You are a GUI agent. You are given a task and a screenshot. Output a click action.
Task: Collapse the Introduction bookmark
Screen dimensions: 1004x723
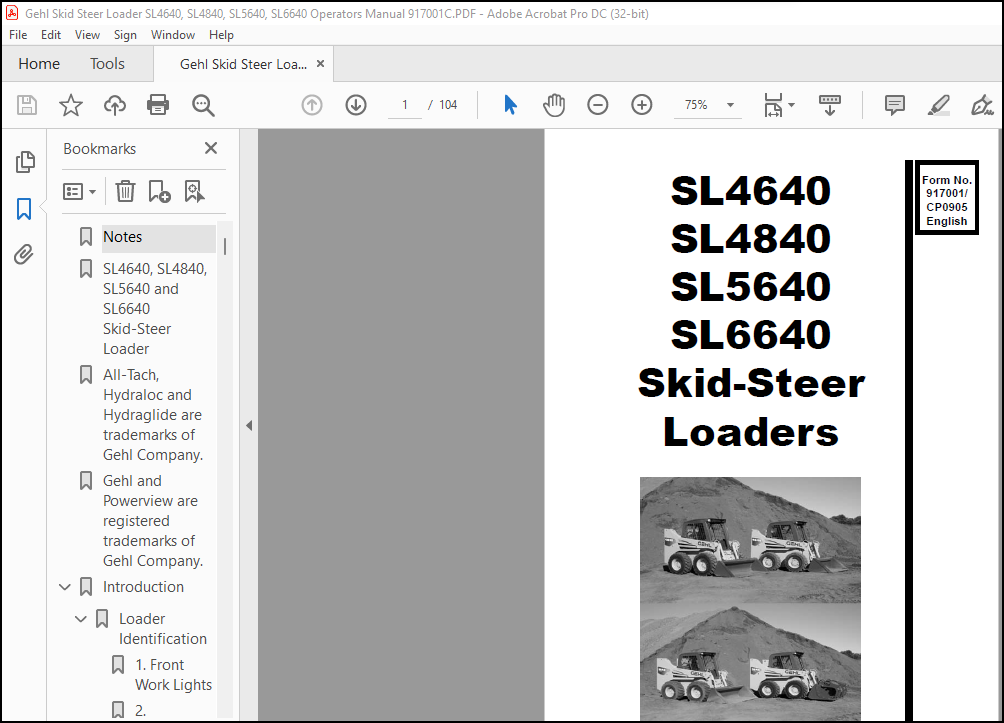click(x=65, y=587)
